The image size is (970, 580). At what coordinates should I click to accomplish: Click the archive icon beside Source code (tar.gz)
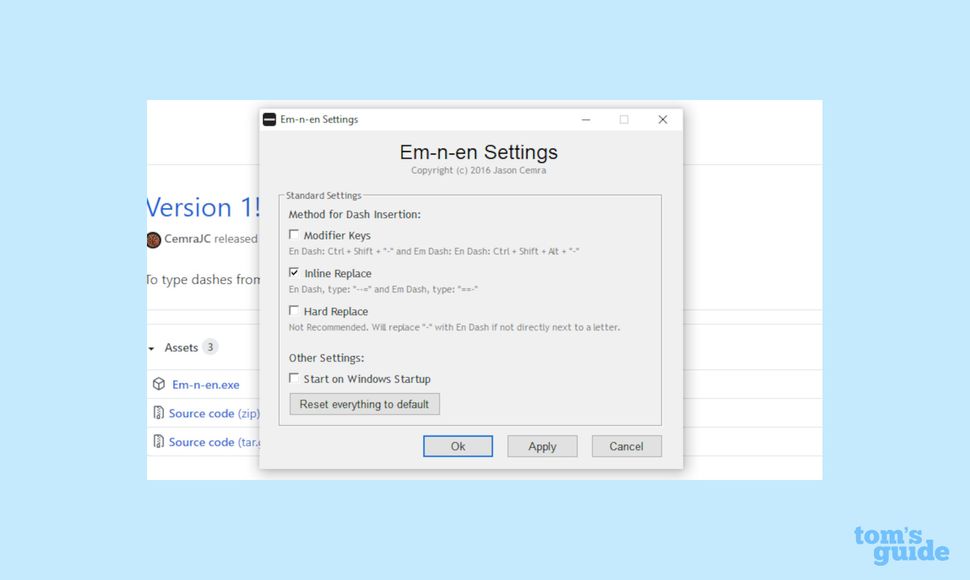(x=158, y=442)
